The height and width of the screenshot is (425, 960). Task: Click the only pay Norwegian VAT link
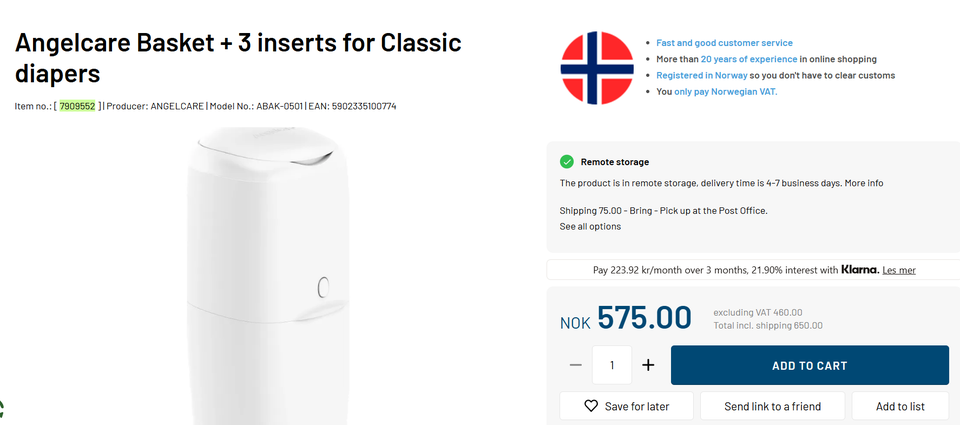725,91
